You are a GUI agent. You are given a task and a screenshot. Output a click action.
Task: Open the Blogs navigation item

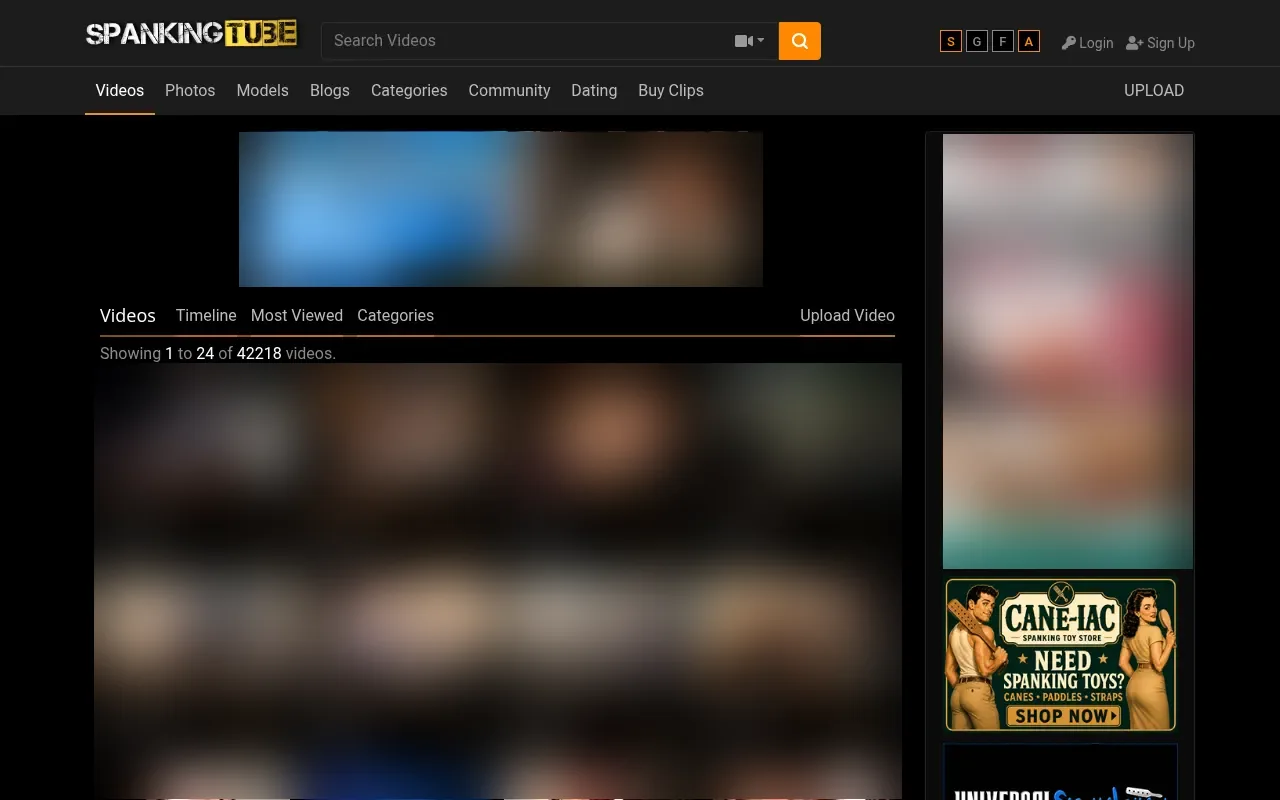click(330, 90)
